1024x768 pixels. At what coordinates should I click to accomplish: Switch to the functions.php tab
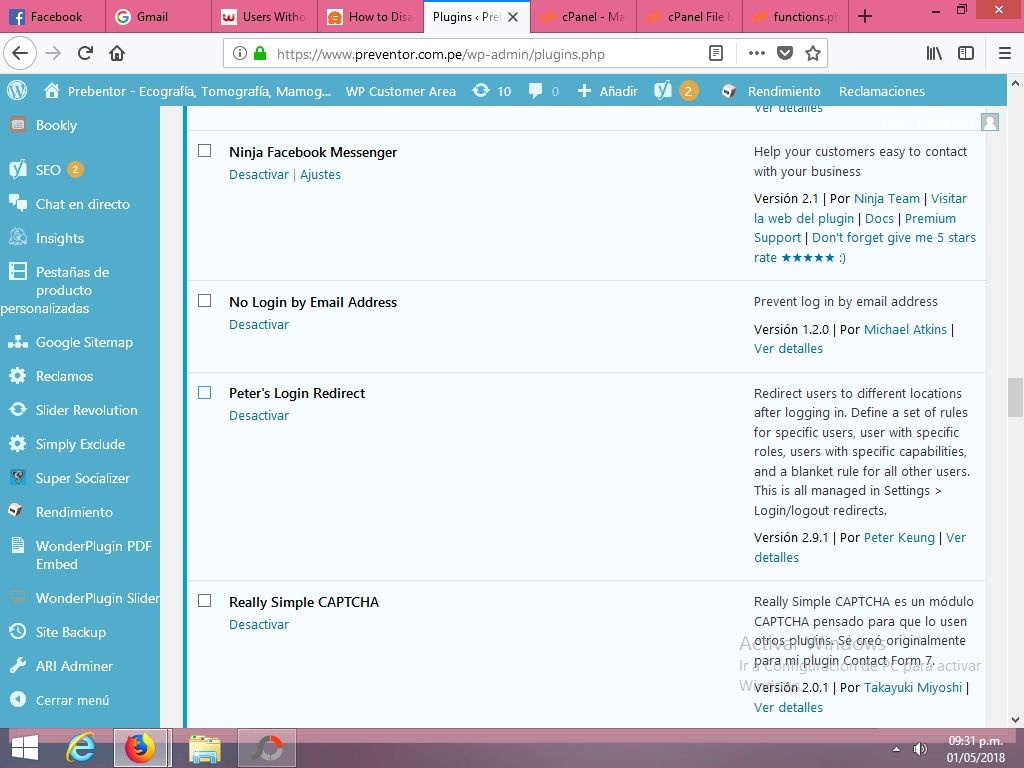coord(794,16)
